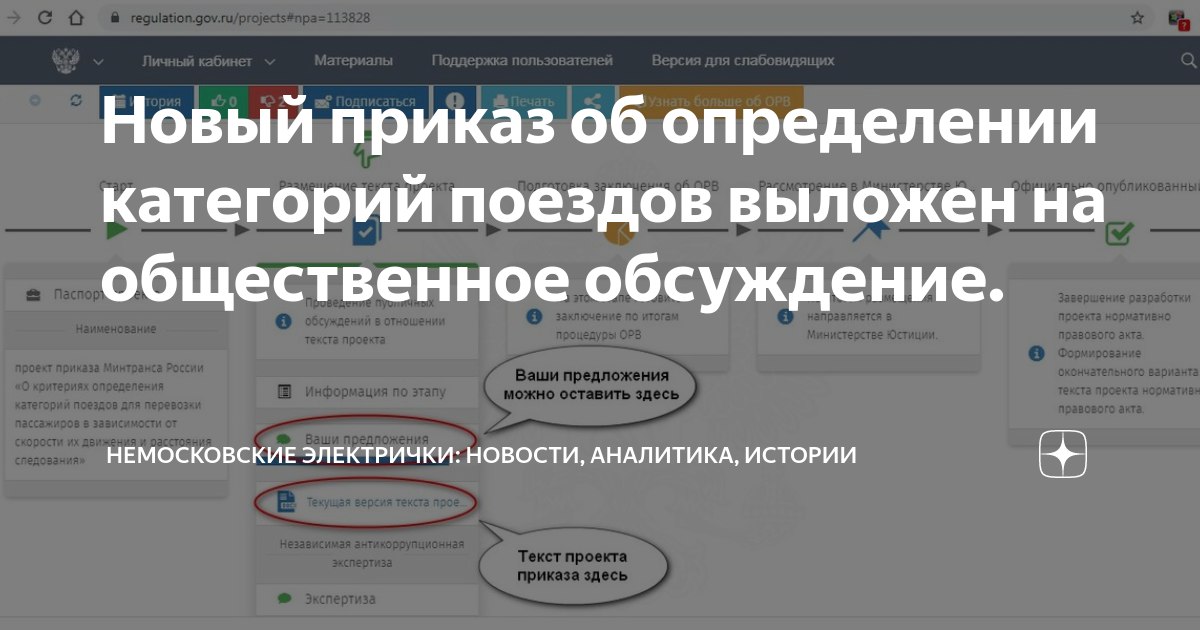
Task: Click Независимая антикоррупционная экспертиза heading
Action: pos(370,553)
